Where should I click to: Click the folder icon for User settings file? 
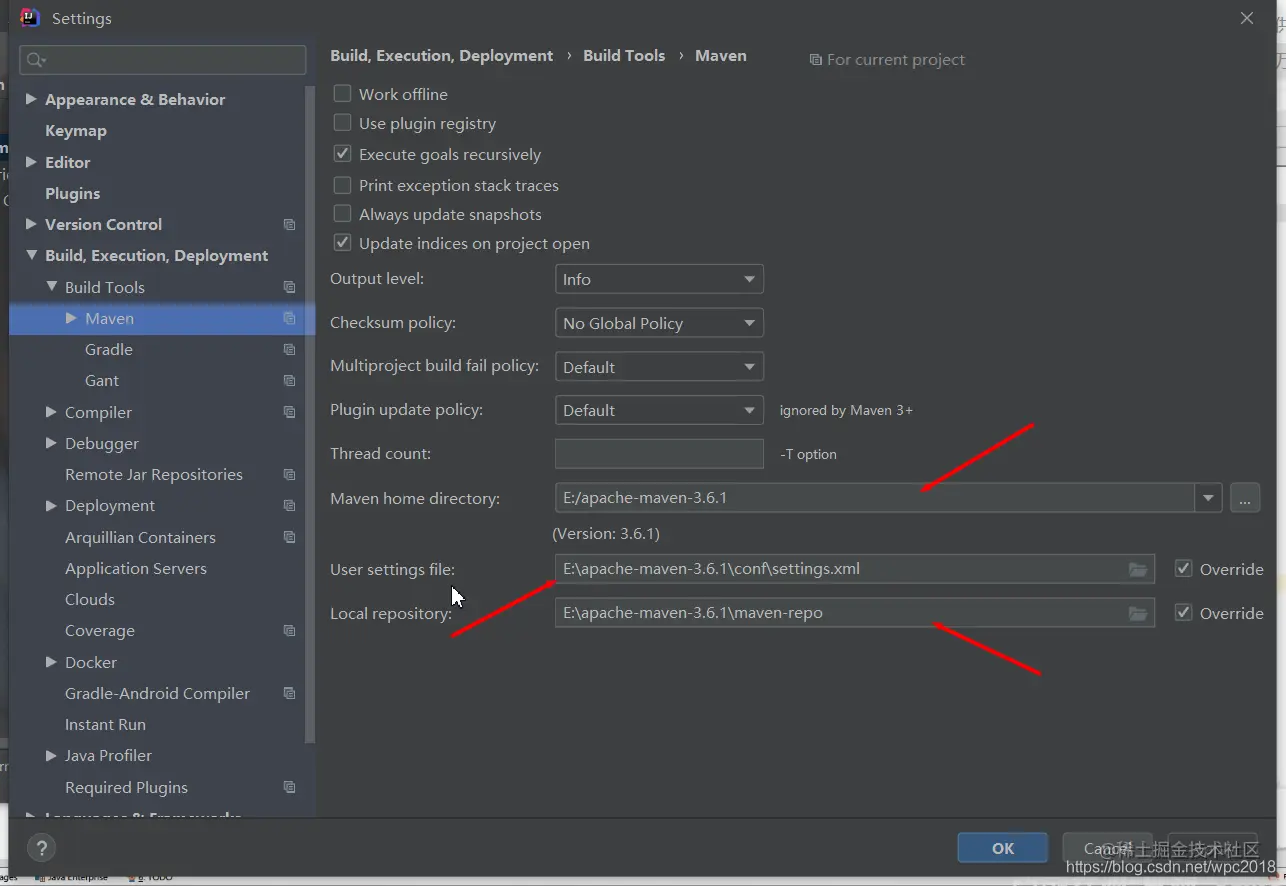(1138, 569)
